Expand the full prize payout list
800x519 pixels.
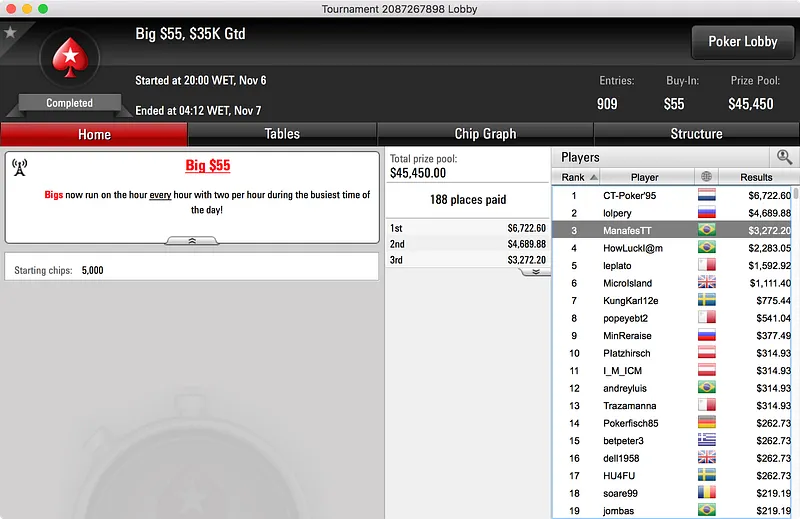click(x=536, y=272)
